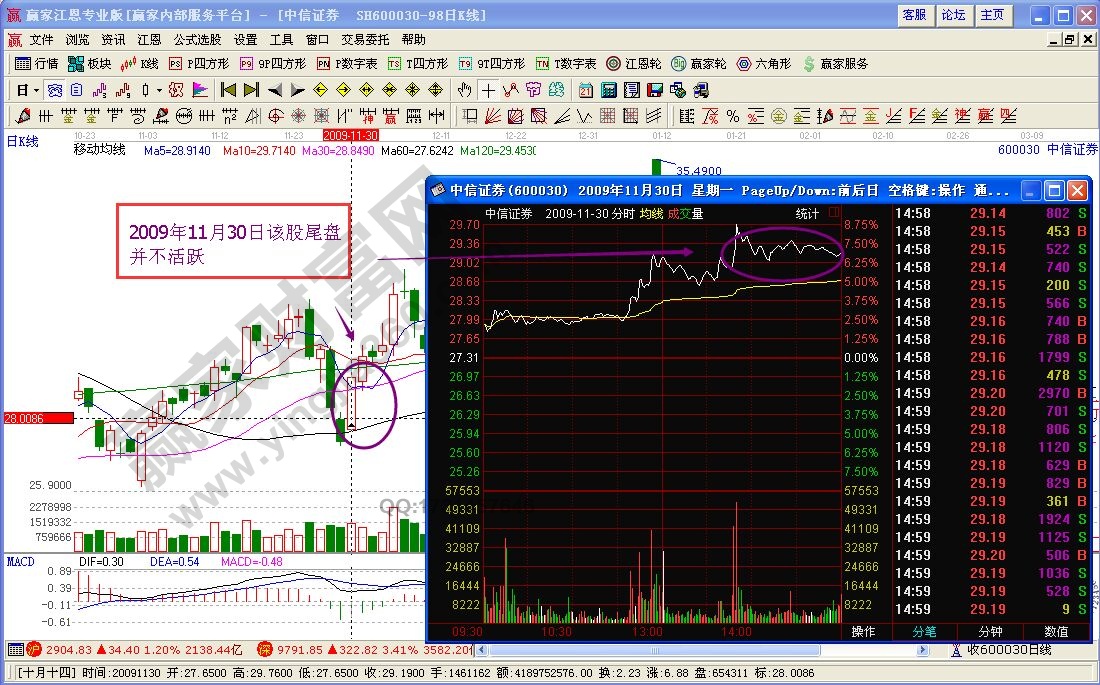1100x685 pixels.
Task: Open 操作 in the intraday window
Action: point(863,632)
